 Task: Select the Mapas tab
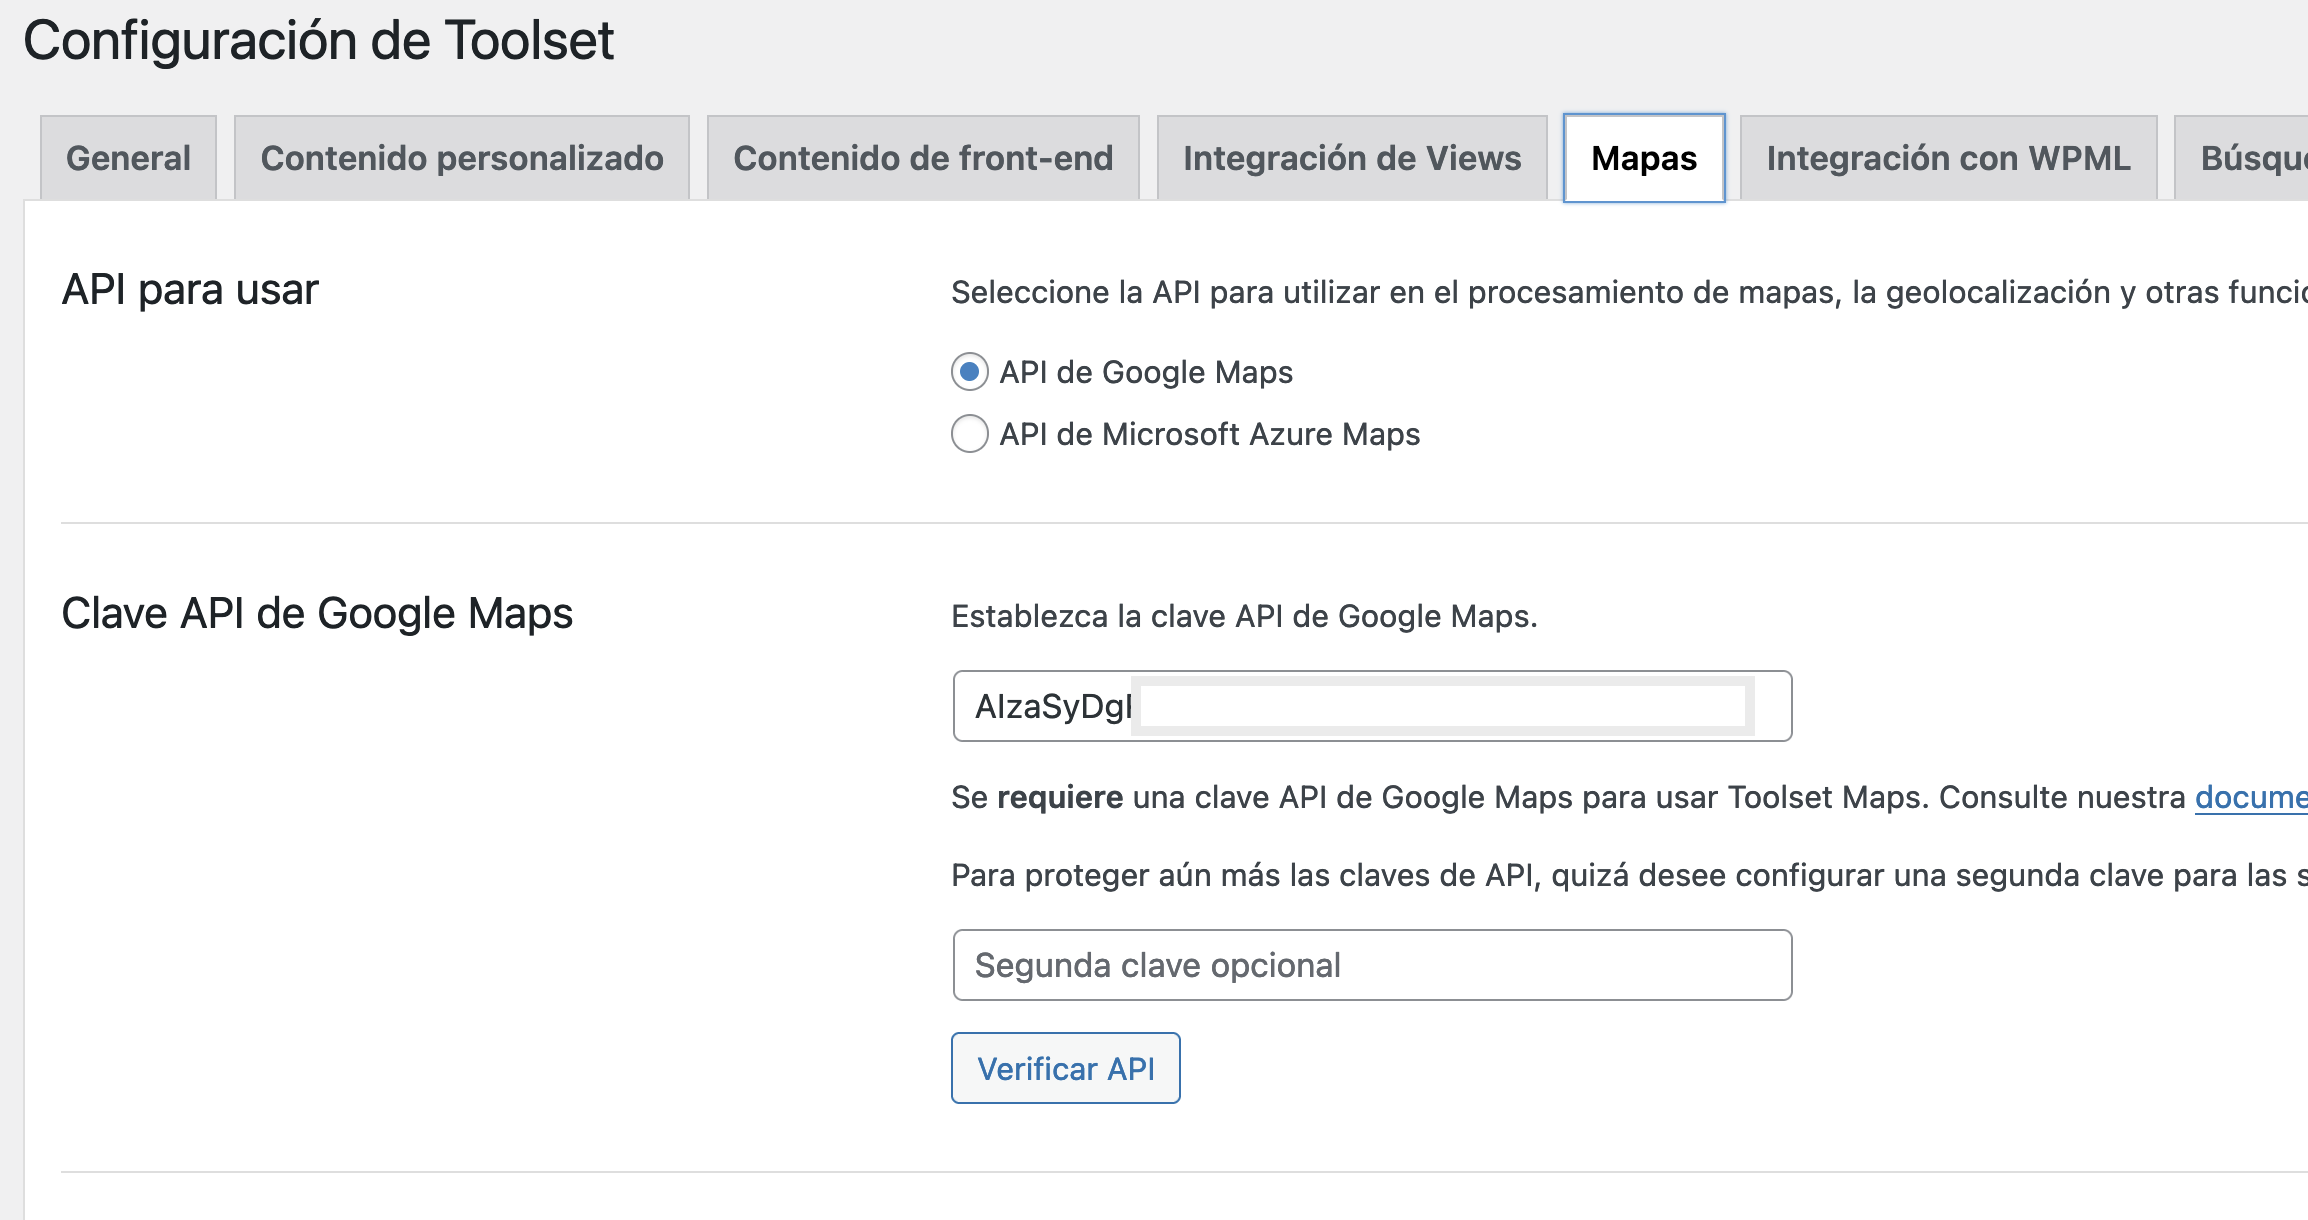(1644, 158)
